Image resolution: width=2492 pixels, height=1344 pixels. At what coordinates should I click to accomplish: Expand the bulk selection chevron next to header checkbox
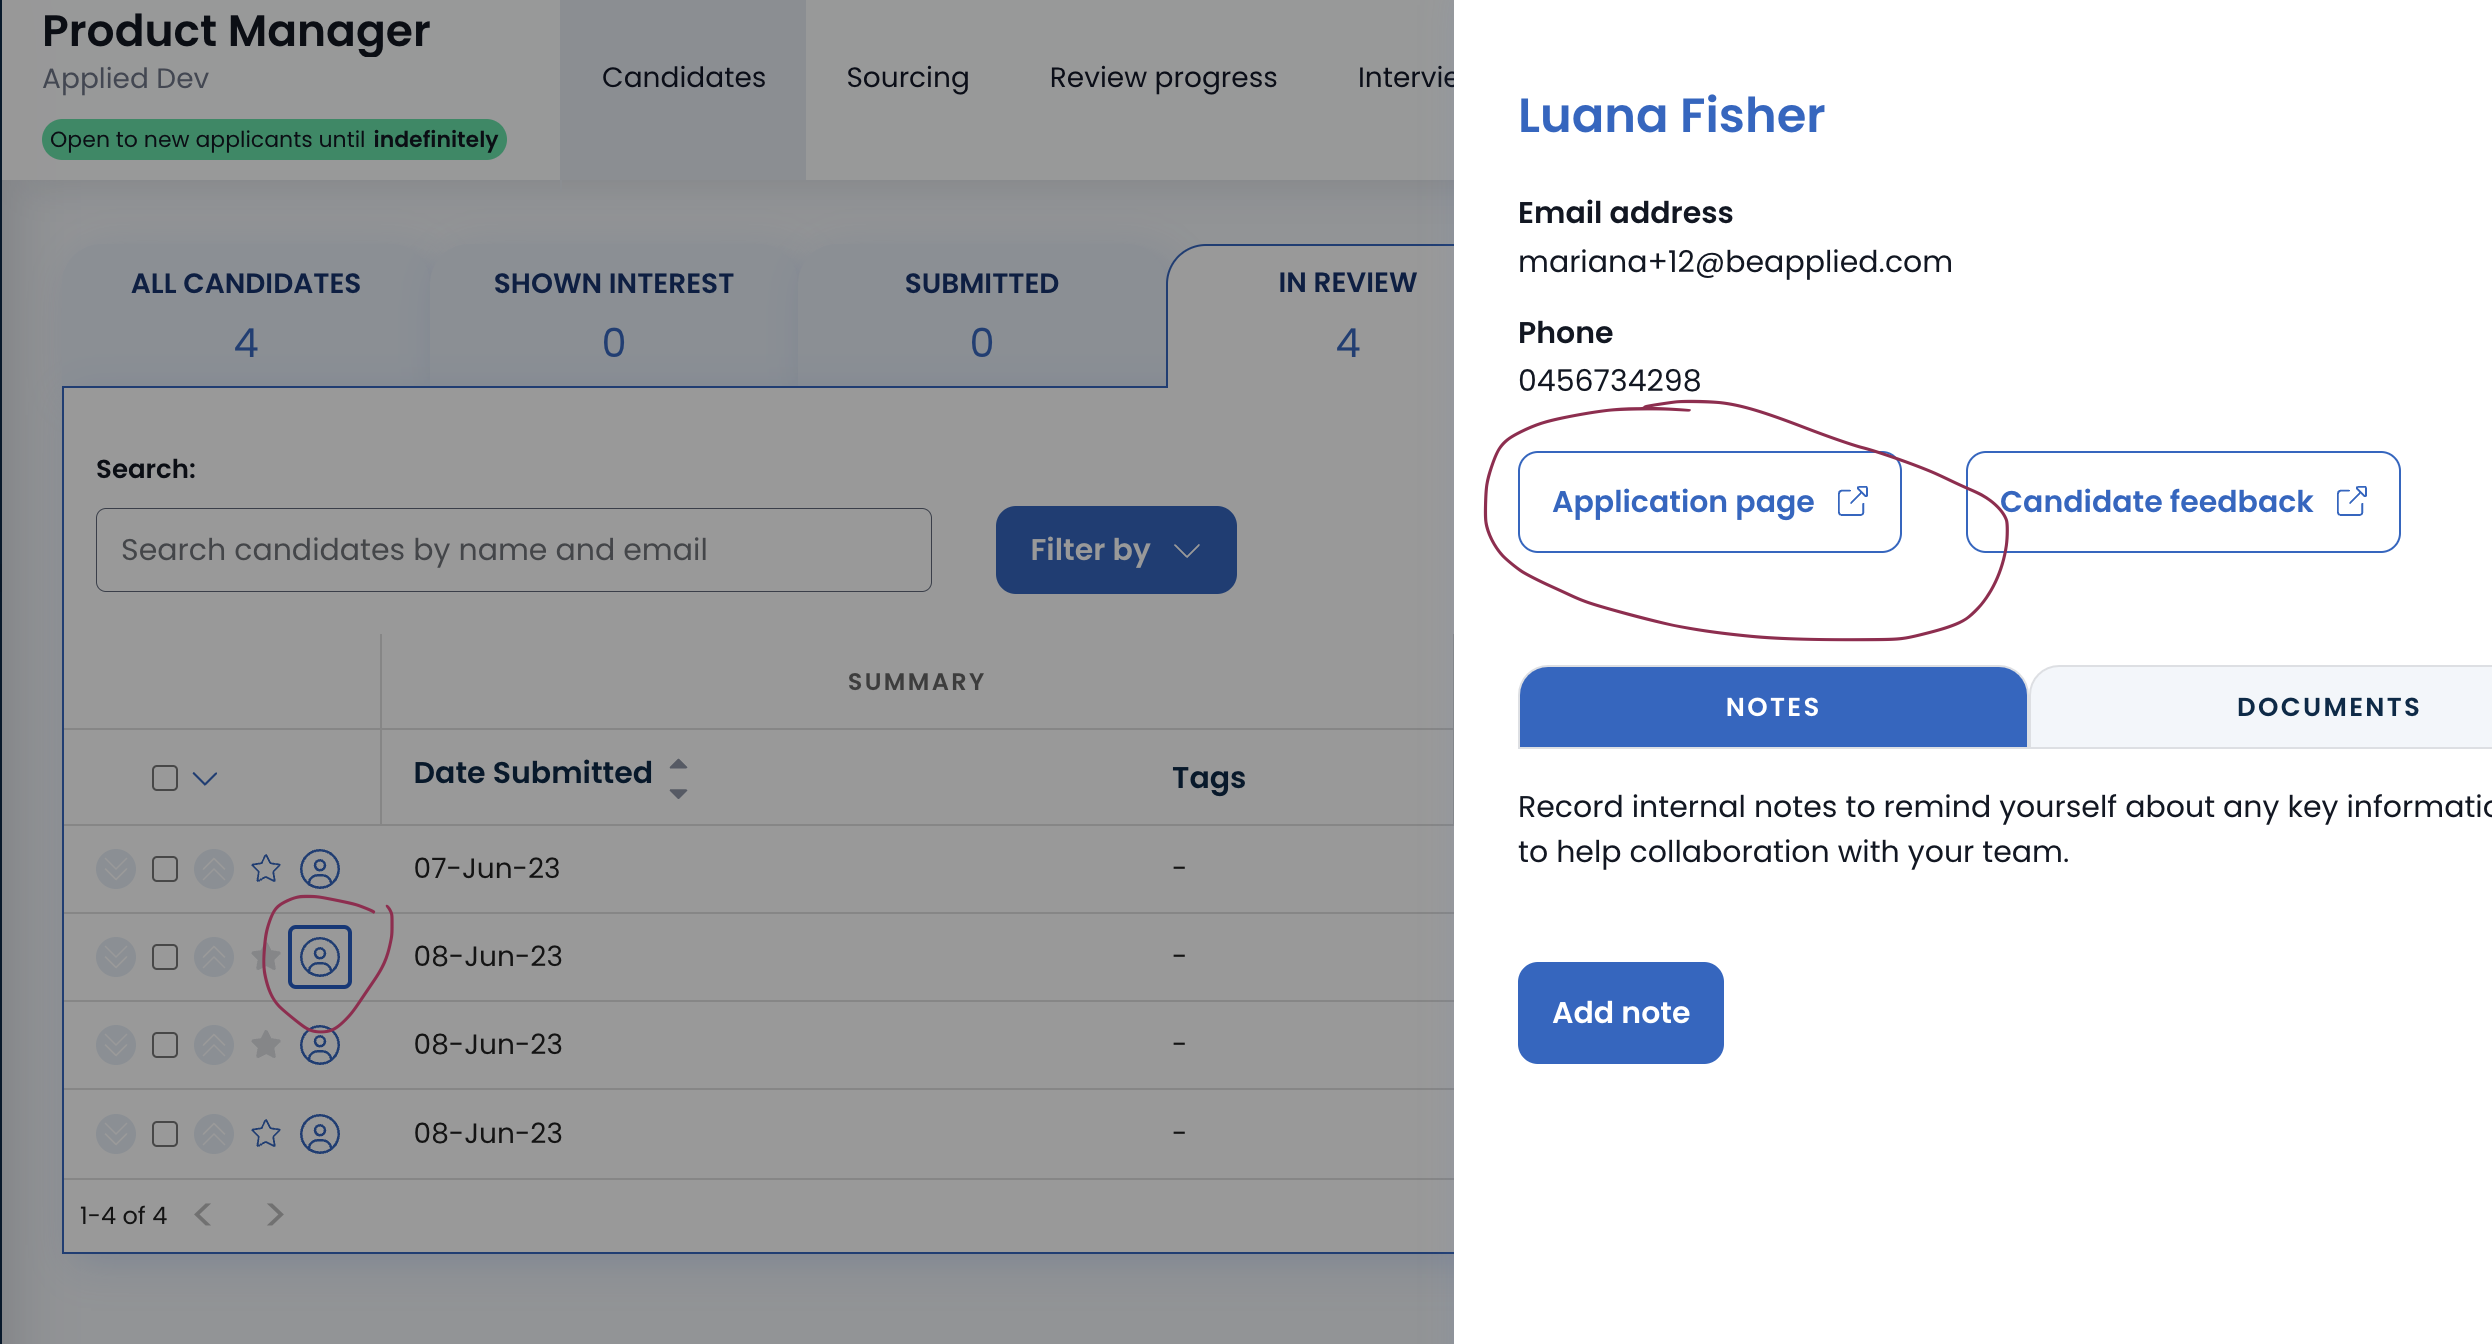click(205, 778)
